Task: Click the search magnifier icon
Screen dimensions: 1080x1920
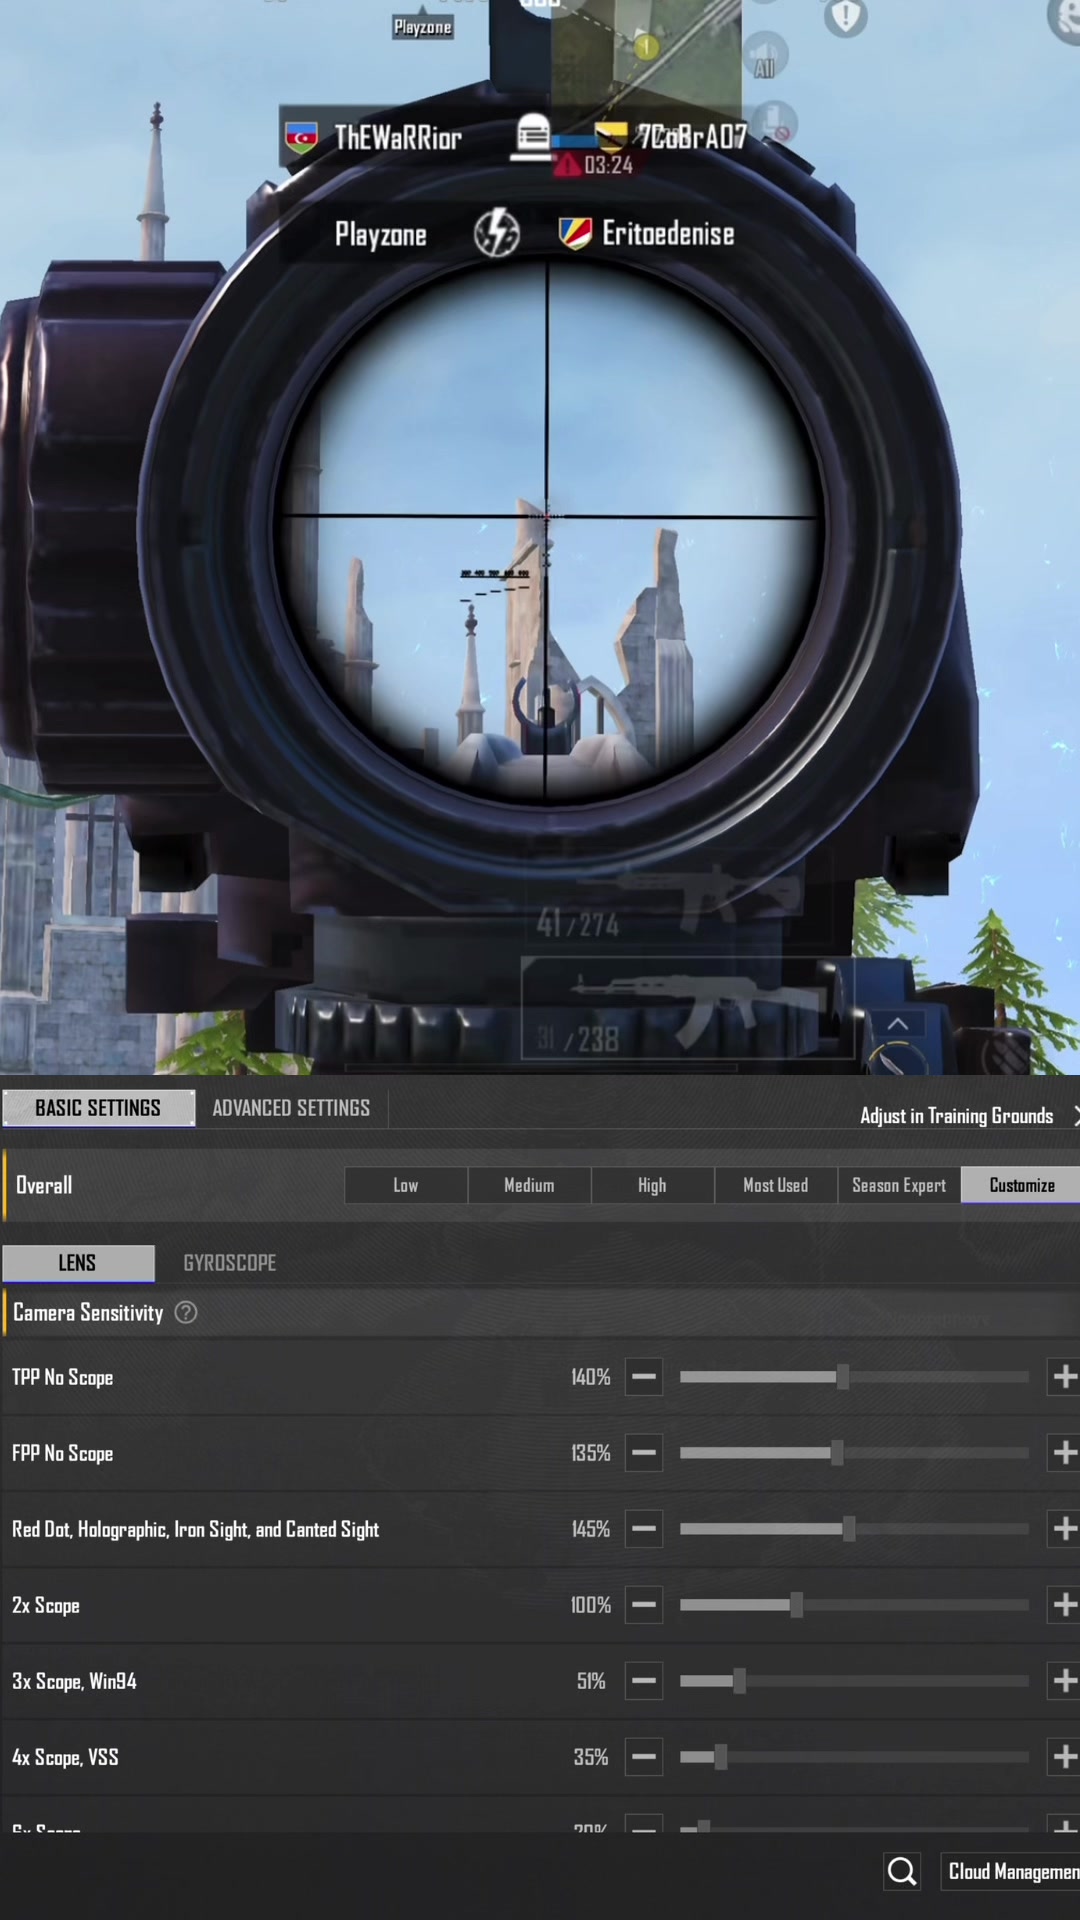Action: (x=902, y=1871)
